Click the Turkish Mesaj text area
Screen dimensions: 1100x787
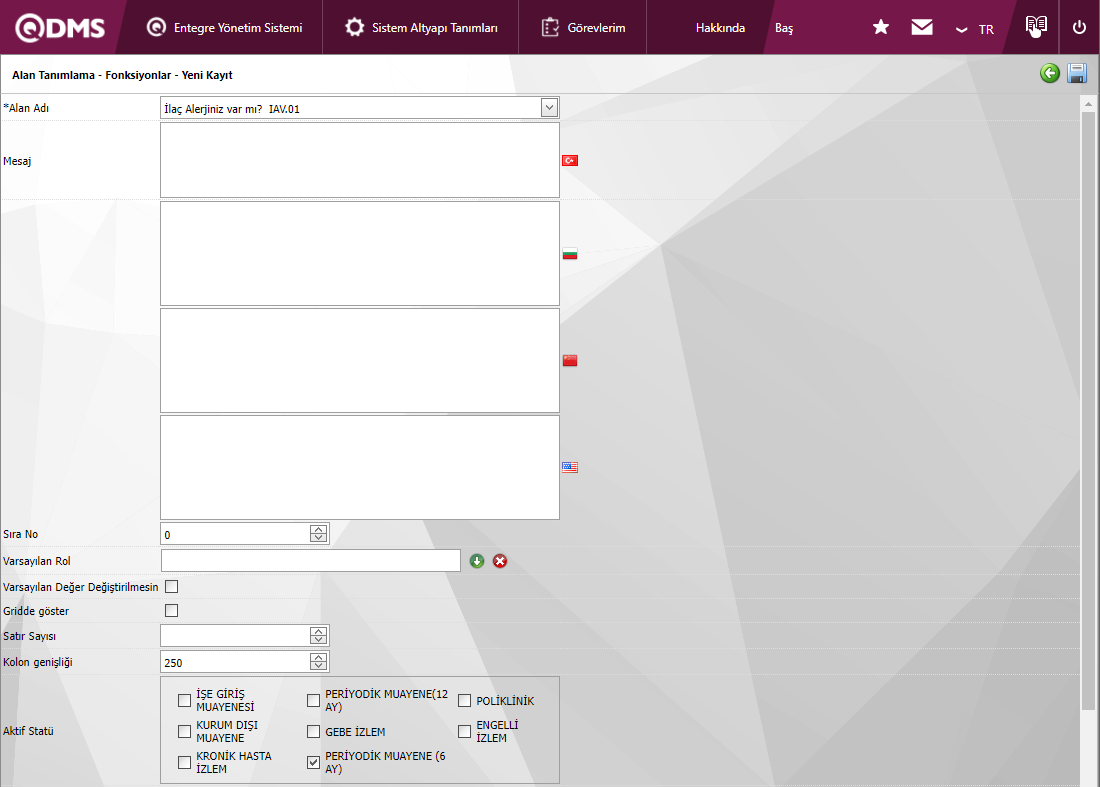(x=360, y=160)
